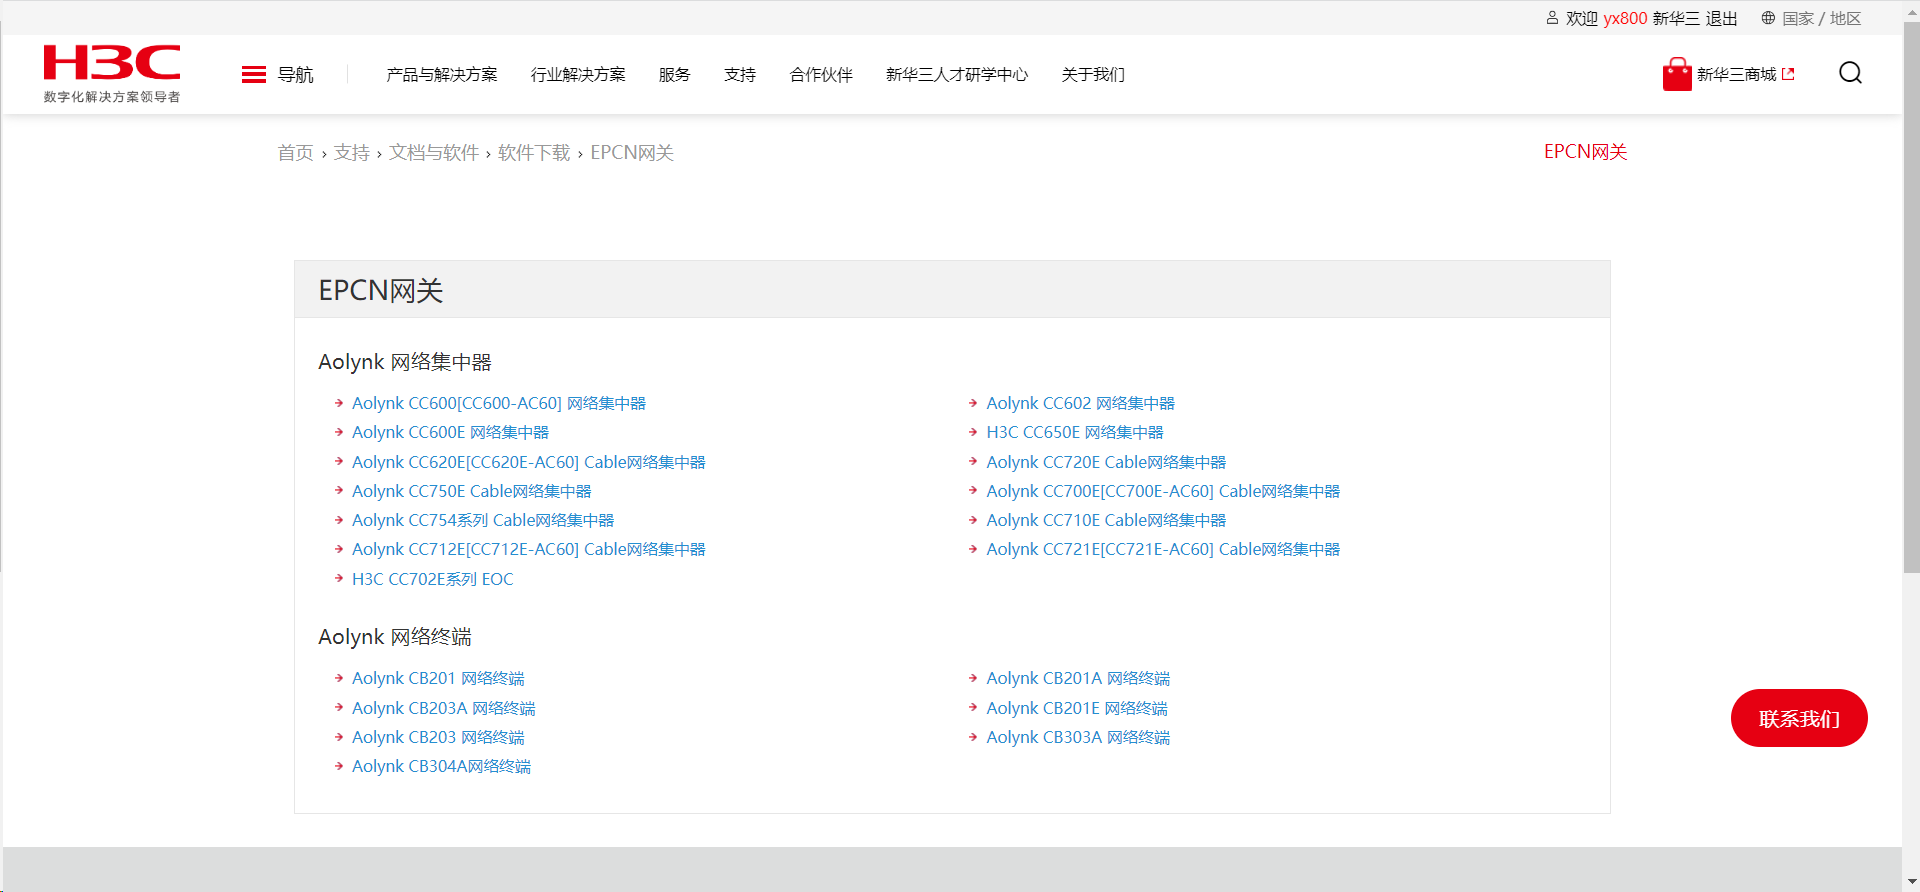Open Aolynk CC754系列 Cable网络集中器
This screenshot has height=892, width=1920.
click(483, 520)
